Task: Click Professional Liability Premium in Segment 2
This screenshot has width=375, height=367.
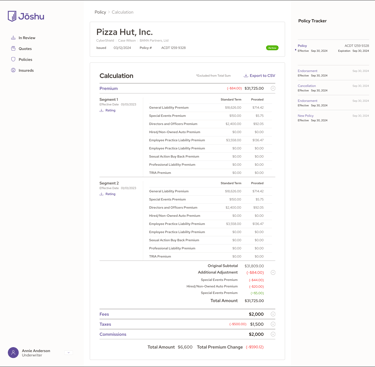Action: 172,248
